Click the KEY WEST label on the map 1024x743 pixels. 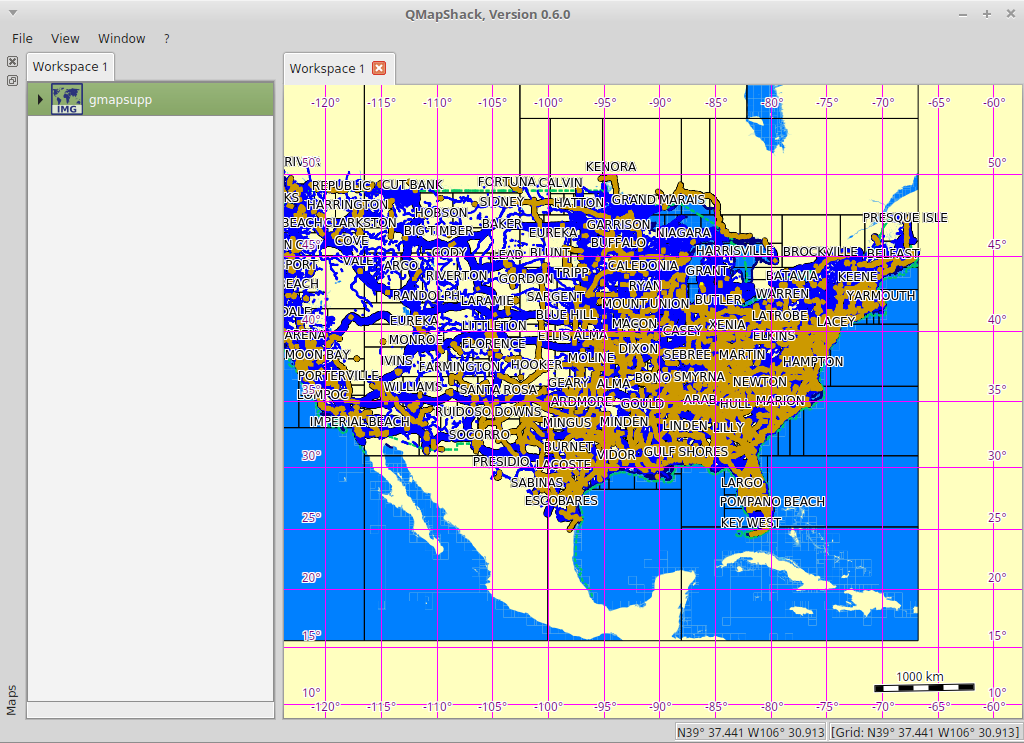[x=750, y=523]
